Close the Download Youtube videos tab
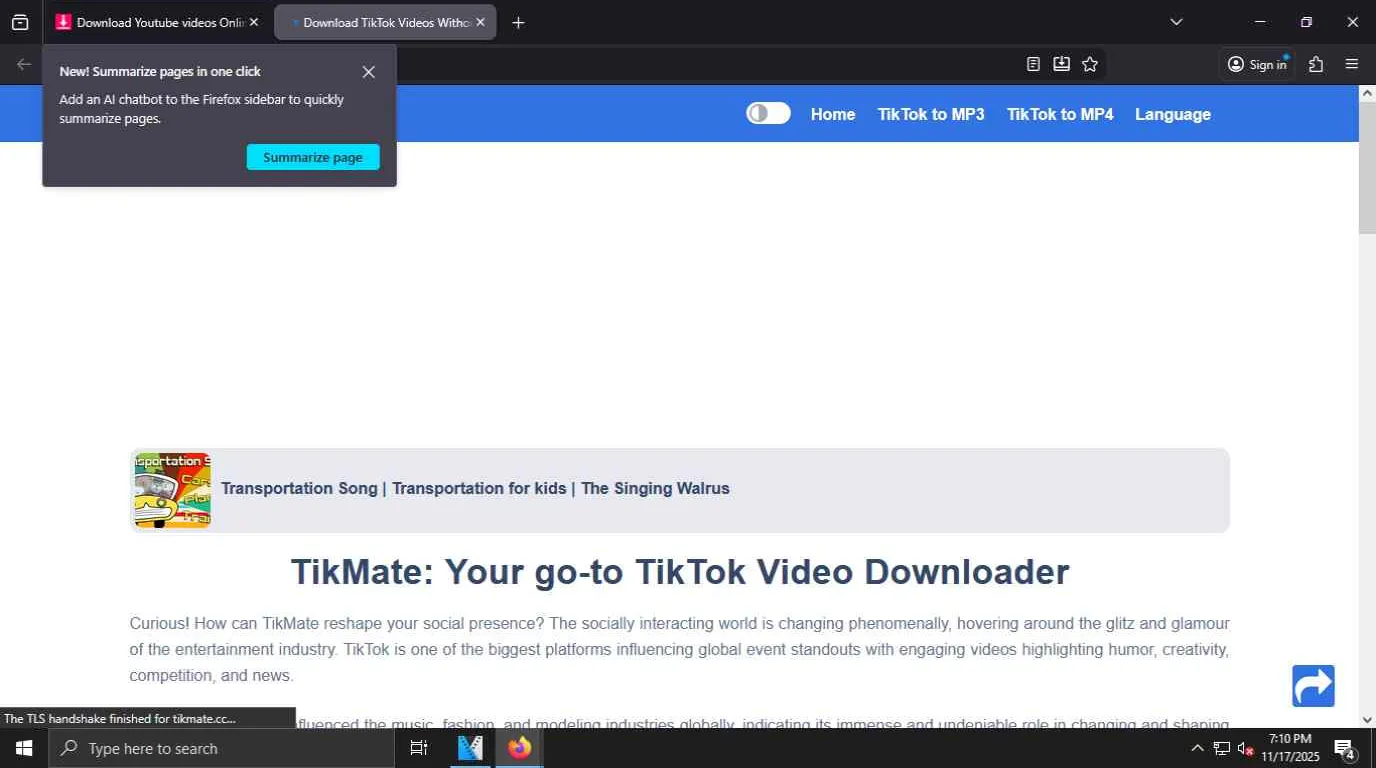This screenshot has width=1376, height=768. 254,22
